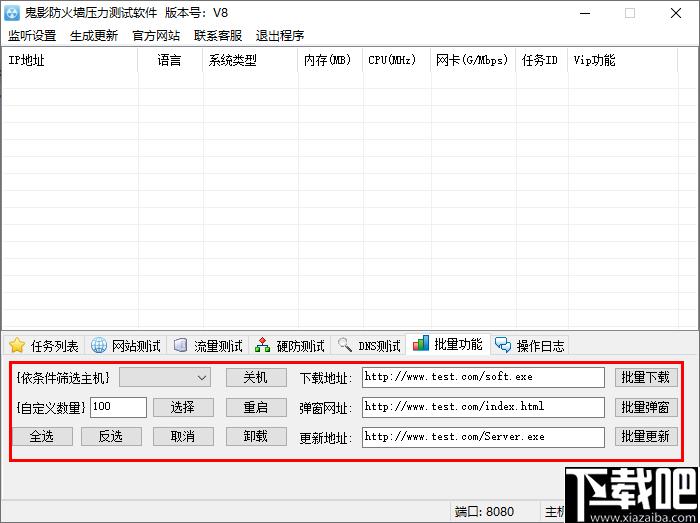
Task: Sort by the 内存(MB) column header
Action: tap(330, 60)
